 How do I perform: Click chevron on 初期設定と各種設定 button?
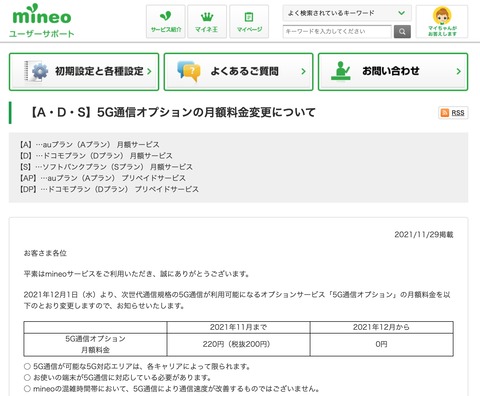149,71
